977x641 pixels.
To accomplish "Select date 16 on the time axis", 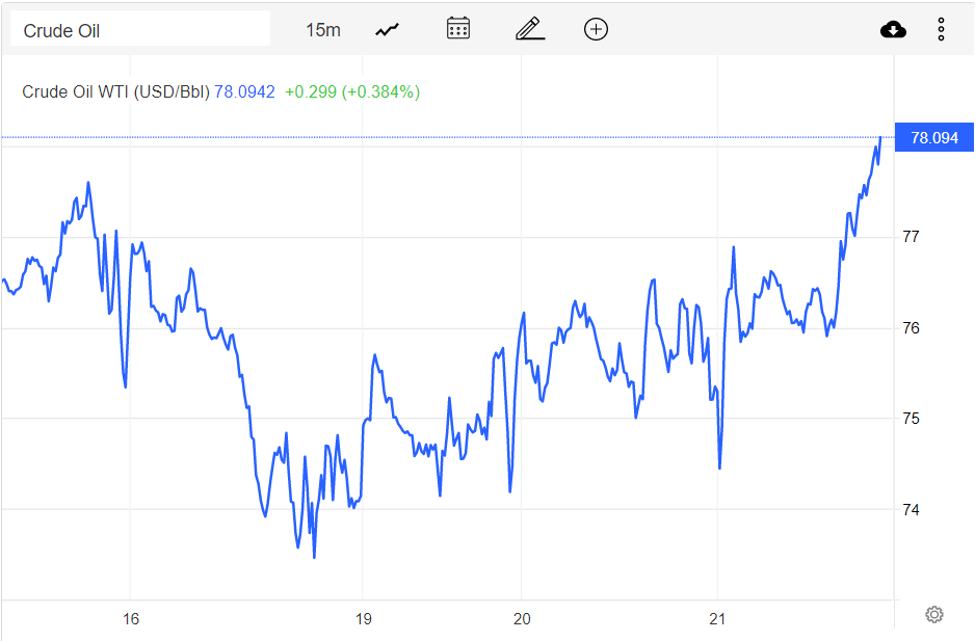I will pyautogui.click(x=130, y=619).
